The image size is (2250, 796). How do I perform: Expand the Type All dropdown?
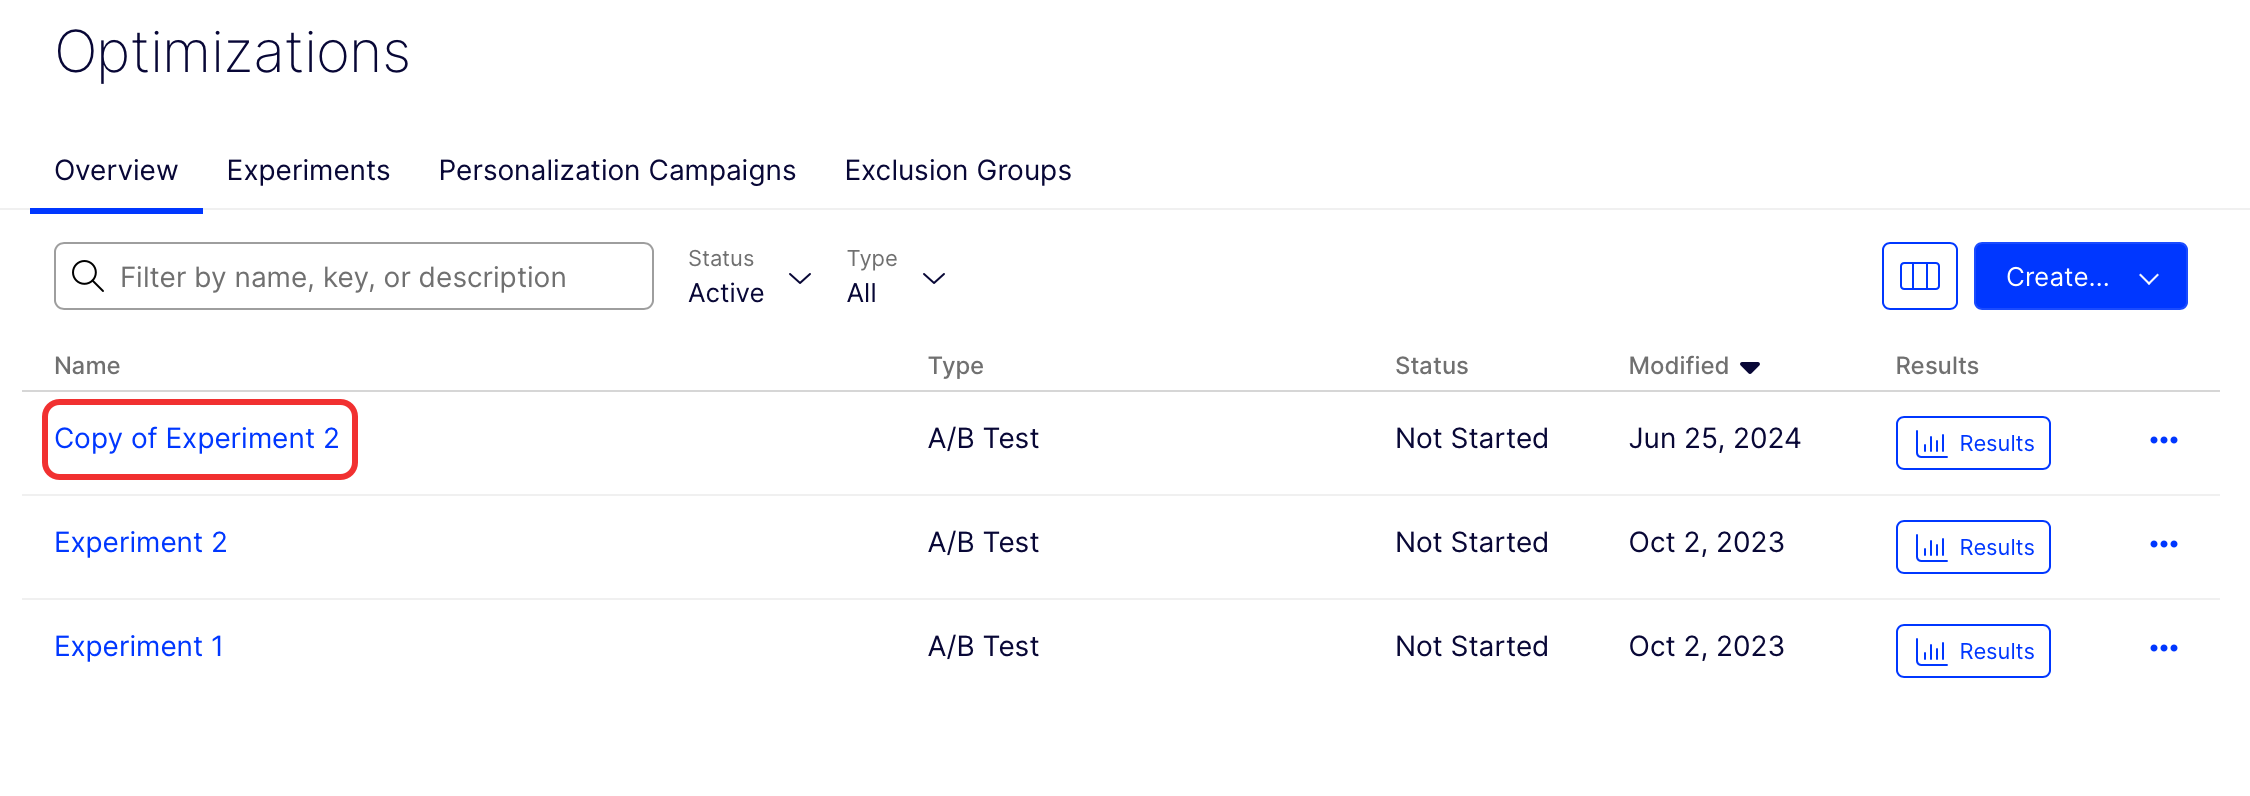896,277
